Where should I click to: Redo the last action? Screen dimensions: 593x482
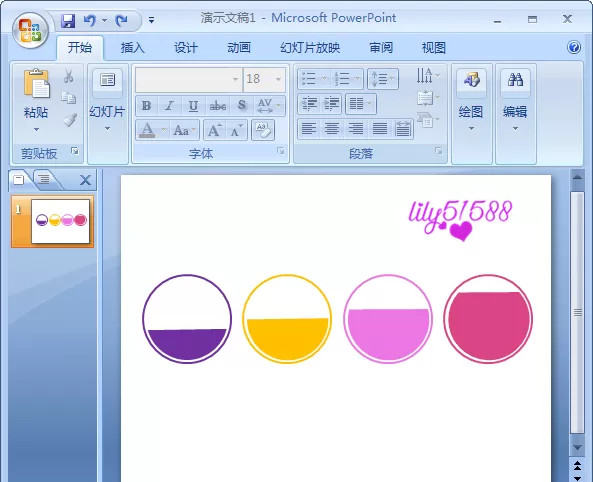point(121,20)
